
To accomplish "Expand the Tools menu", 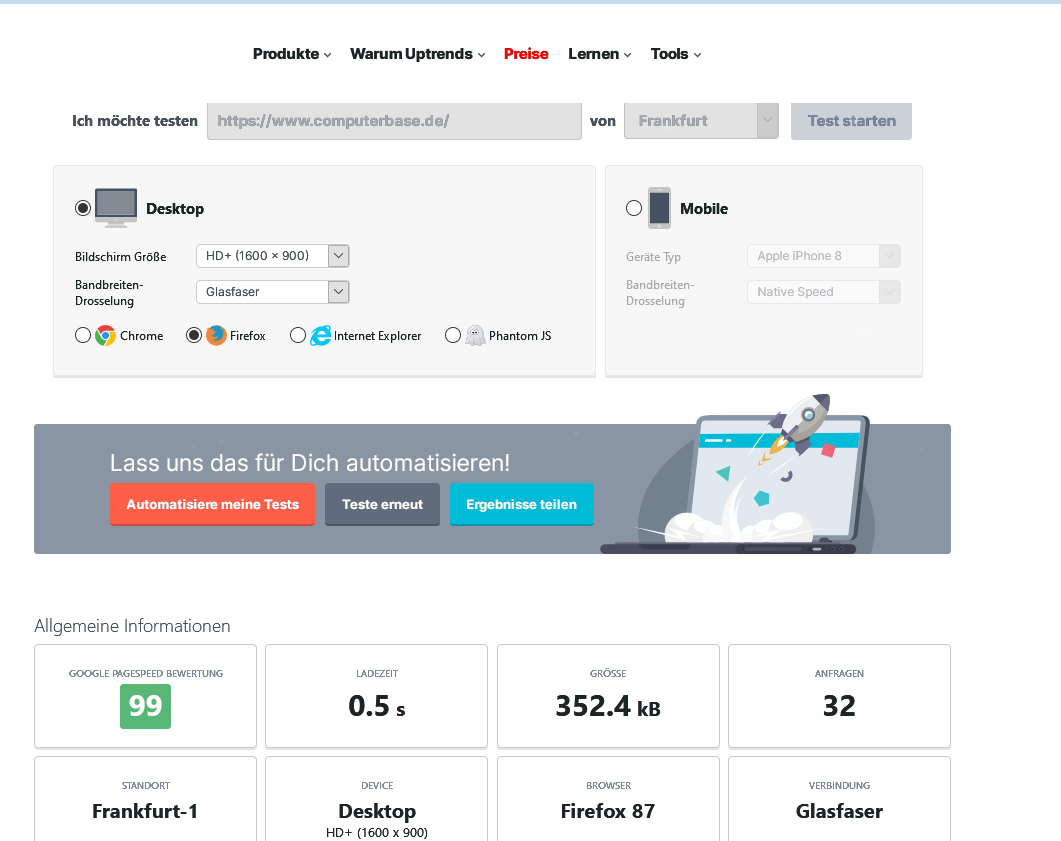I will click(x=676, y=54).
